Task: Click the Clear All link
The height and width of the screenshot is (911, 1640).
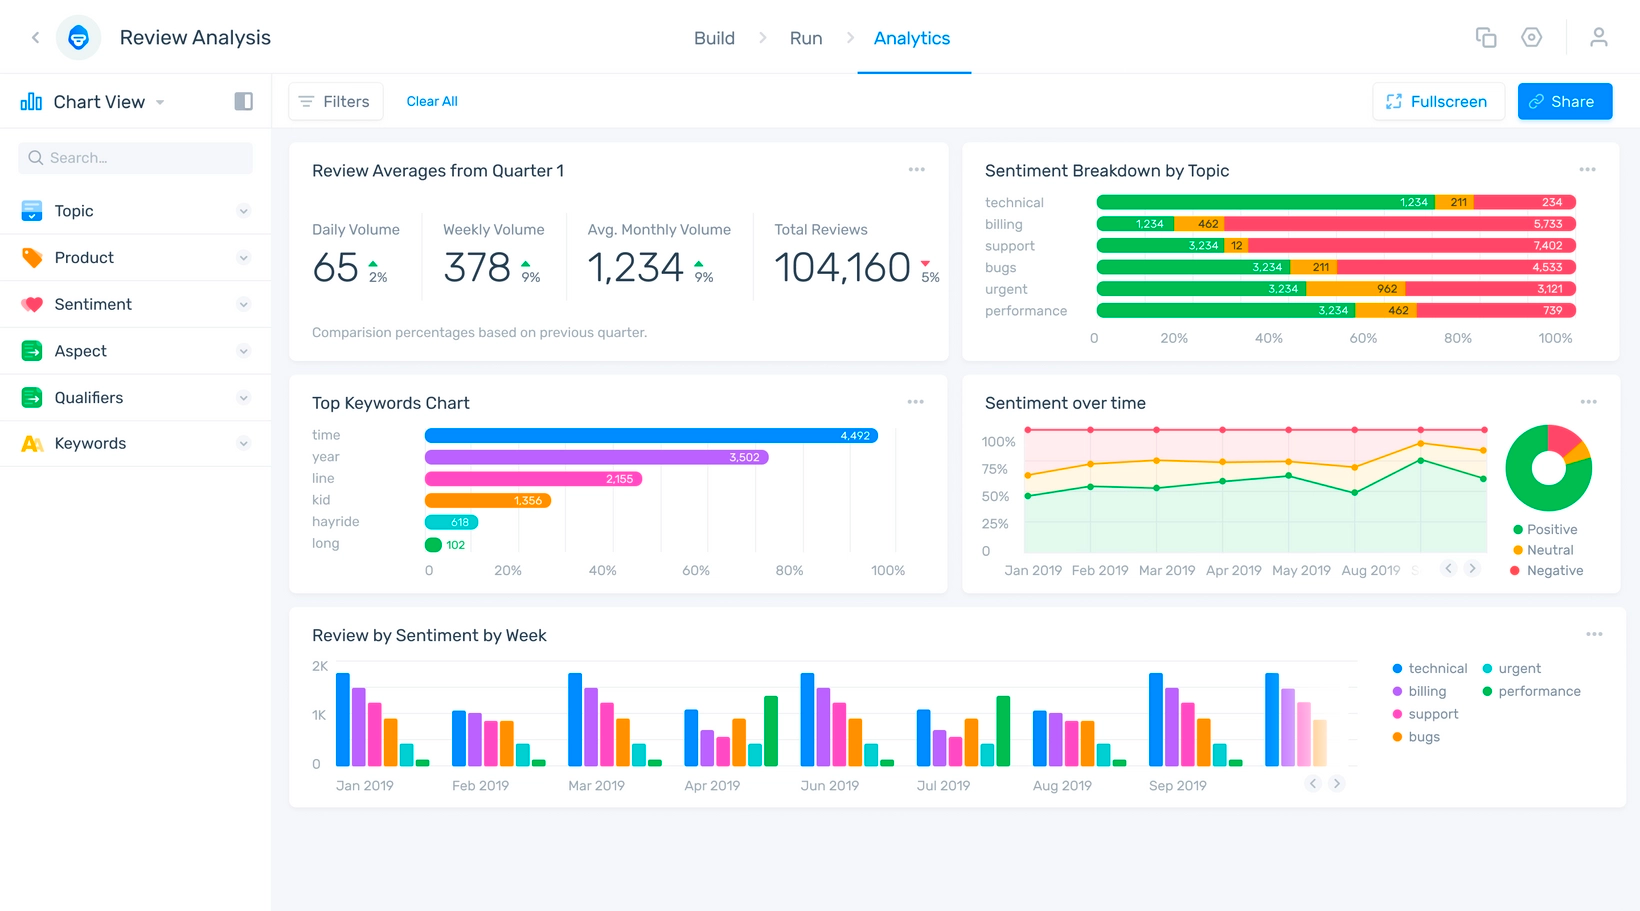Action: [x=432, y=101]
